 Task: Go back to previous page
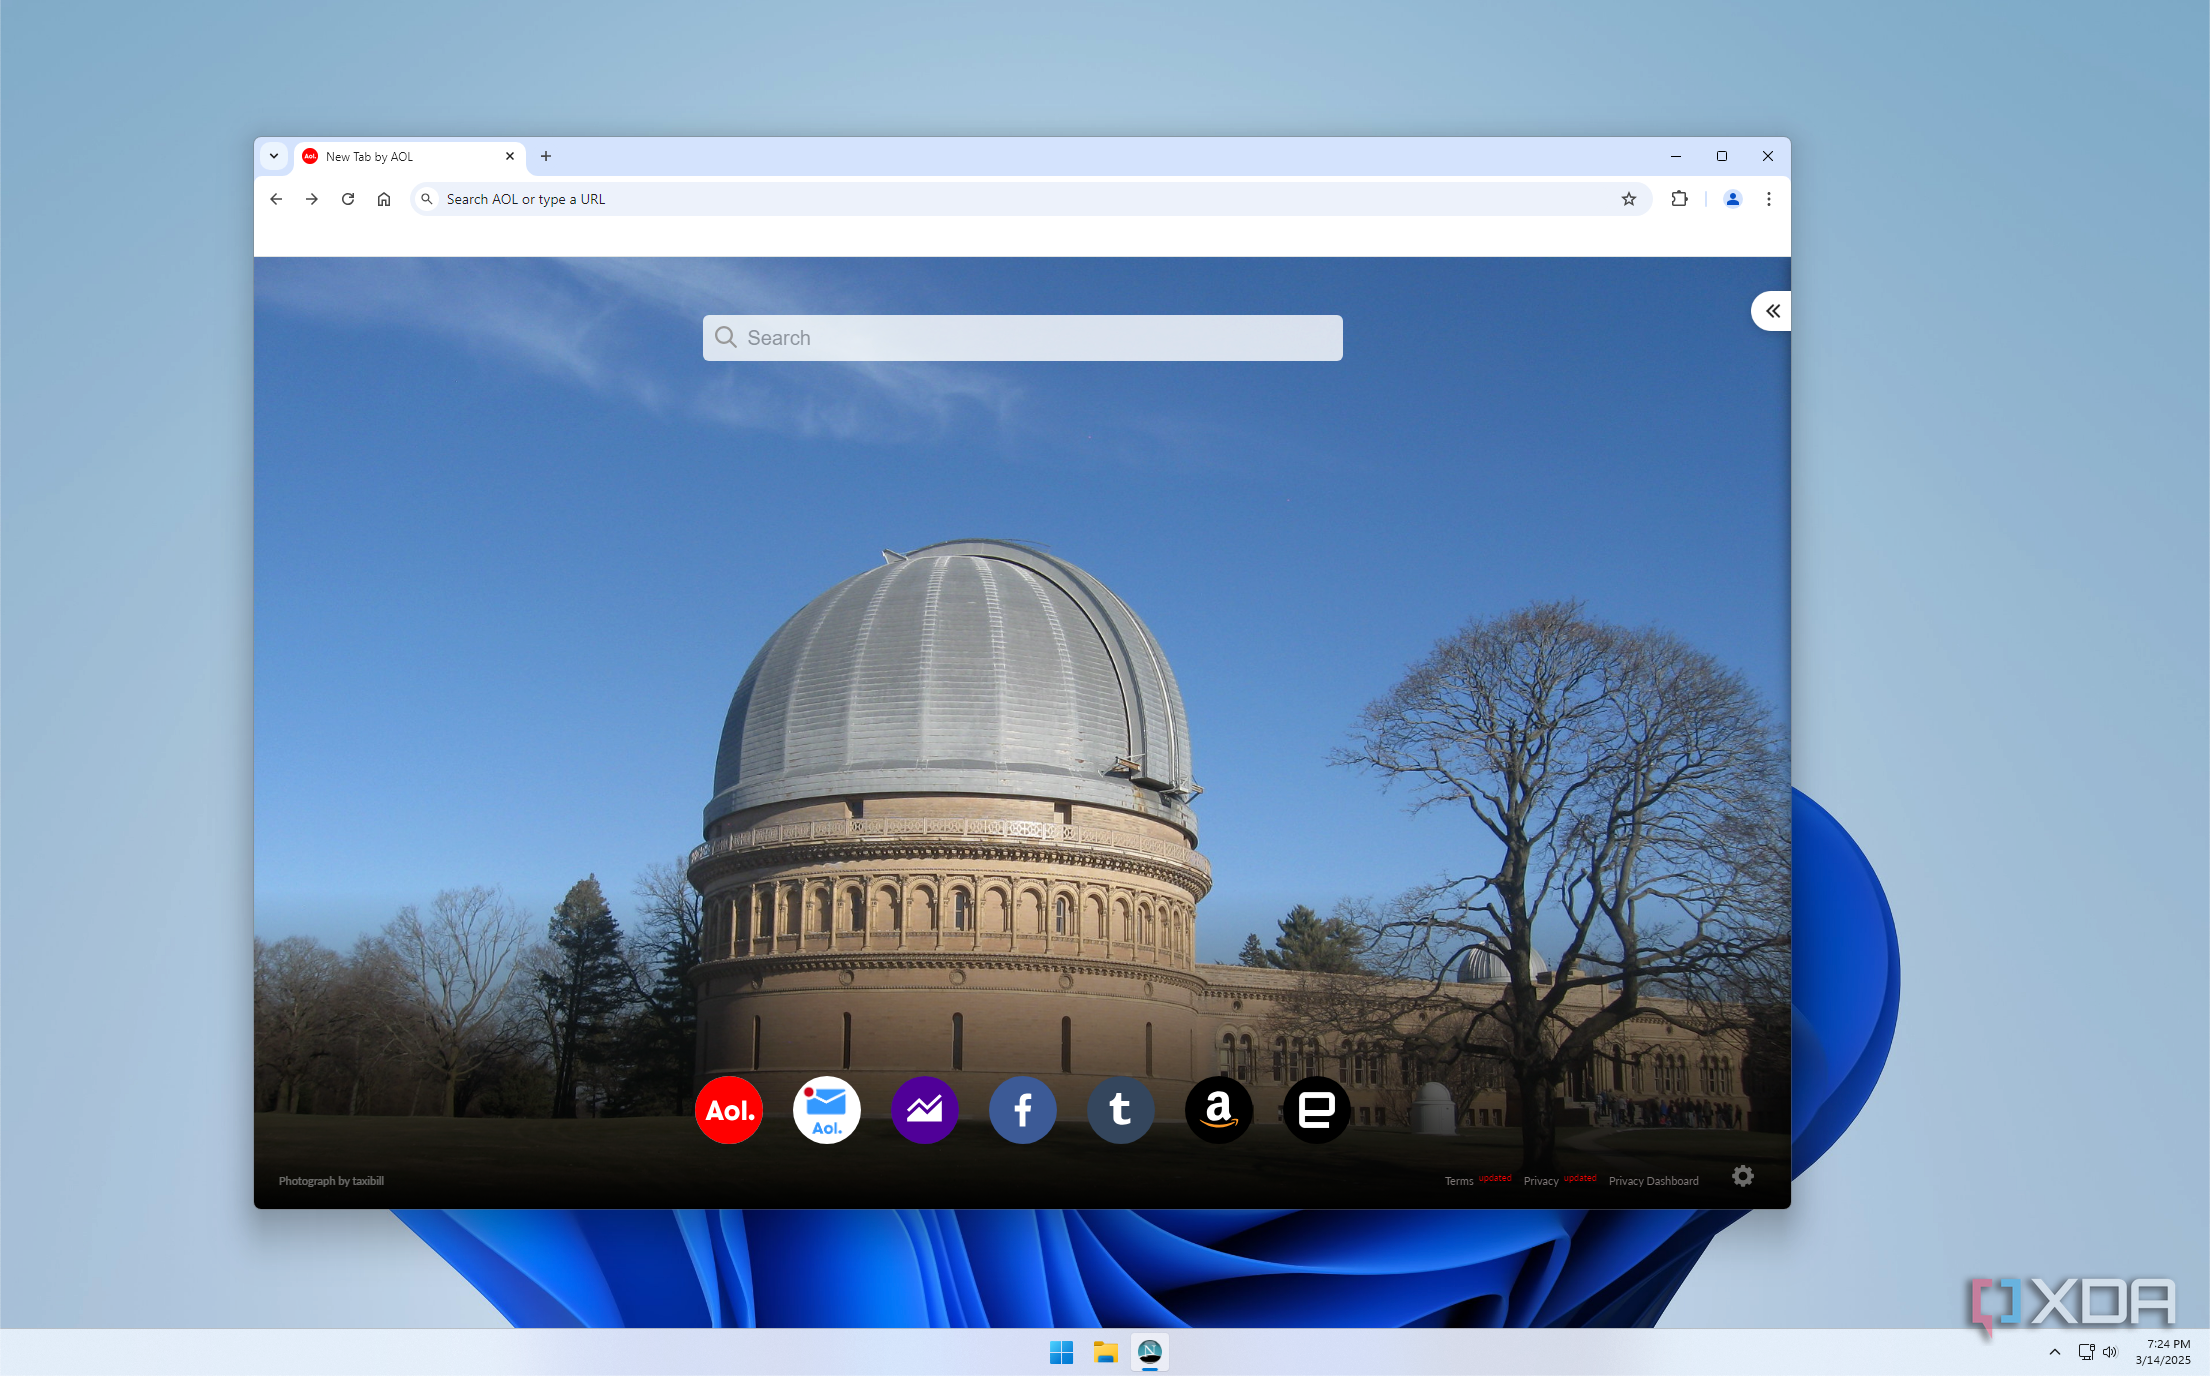(276, 199)
